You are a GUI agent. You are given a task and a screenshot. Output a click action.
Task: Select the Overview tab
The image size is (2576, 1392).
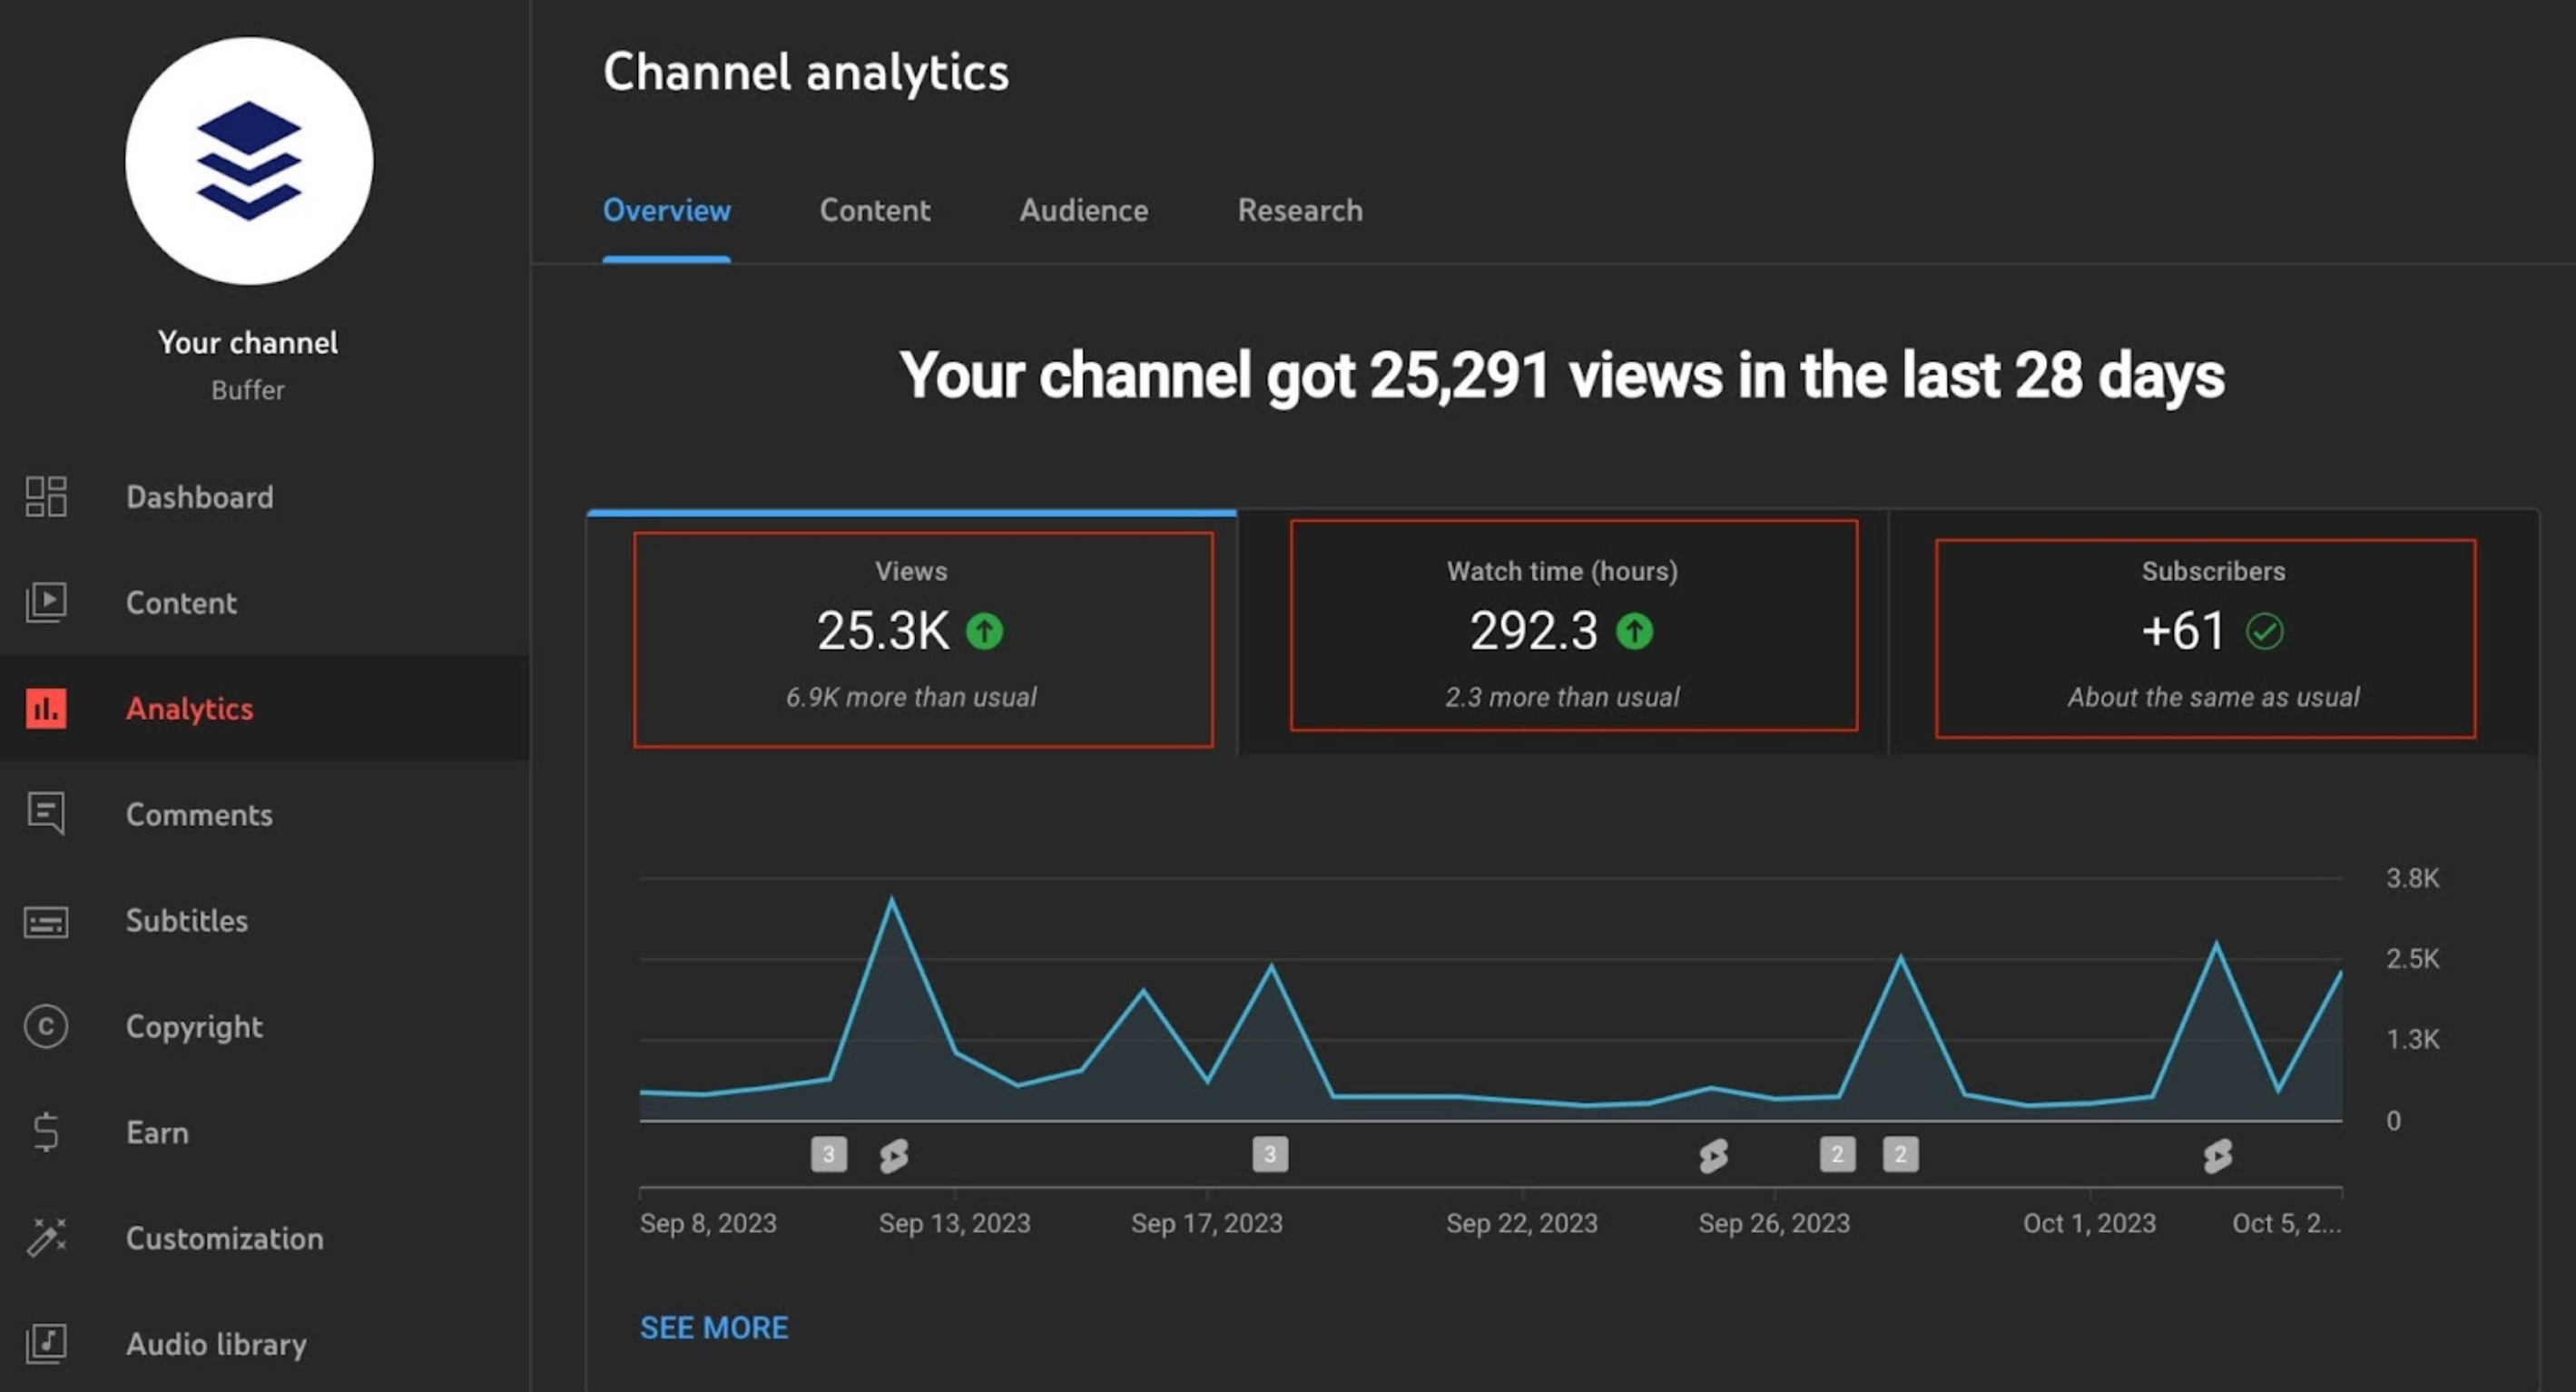[666, 211]
